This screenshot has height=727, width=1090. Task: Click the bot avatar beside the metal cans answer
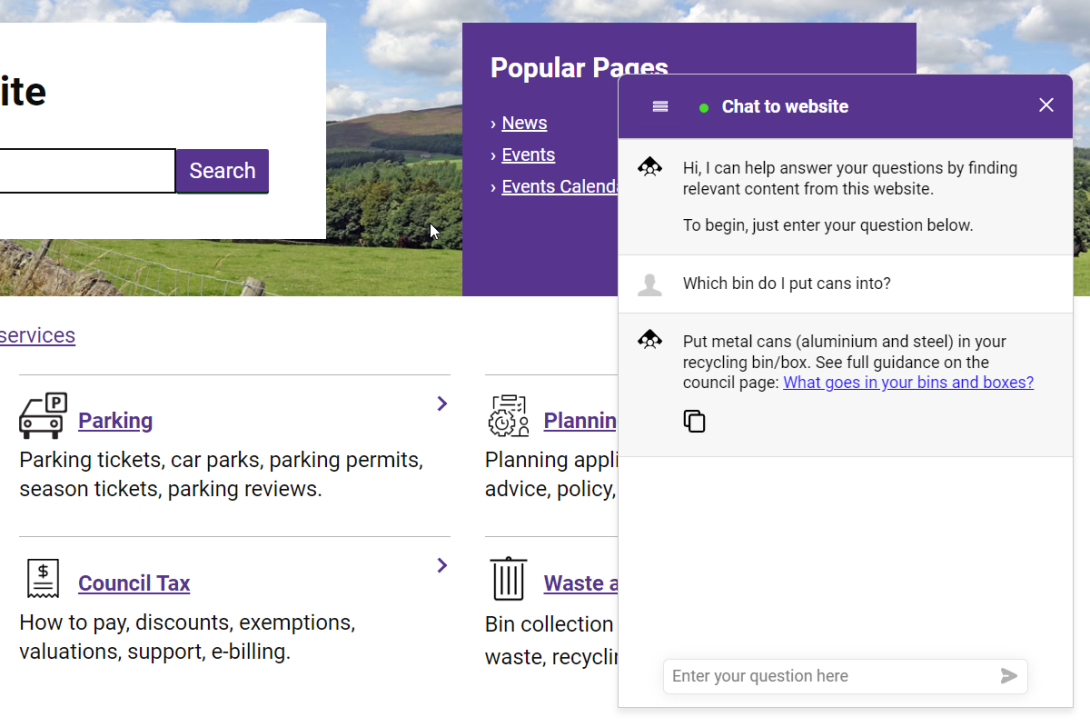tap(650, 340)
